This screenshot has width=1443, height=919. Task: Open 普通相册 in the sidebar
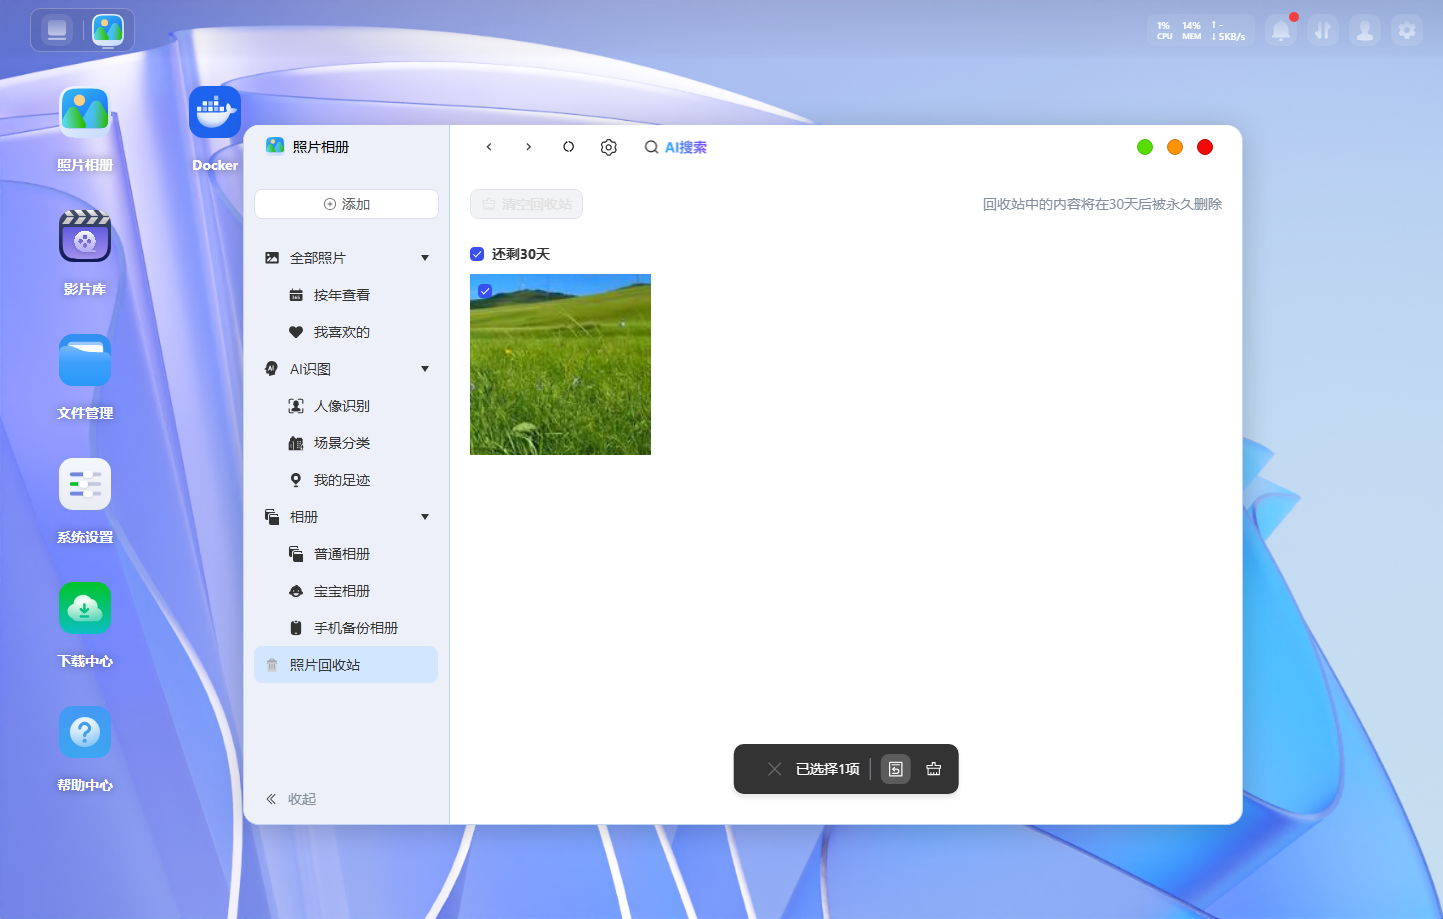click(342, 554)
